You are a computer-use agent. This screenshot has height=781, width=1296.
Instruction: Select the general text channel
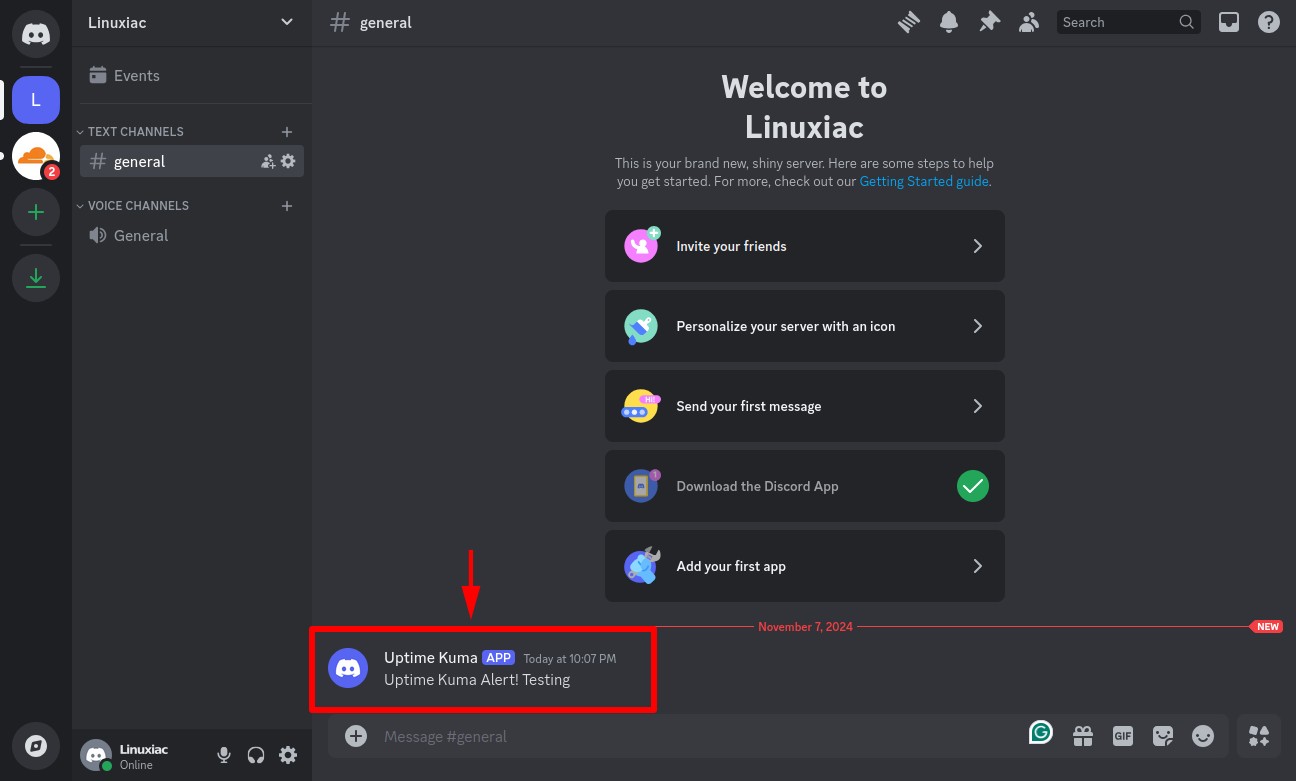[x=191, y=161]
